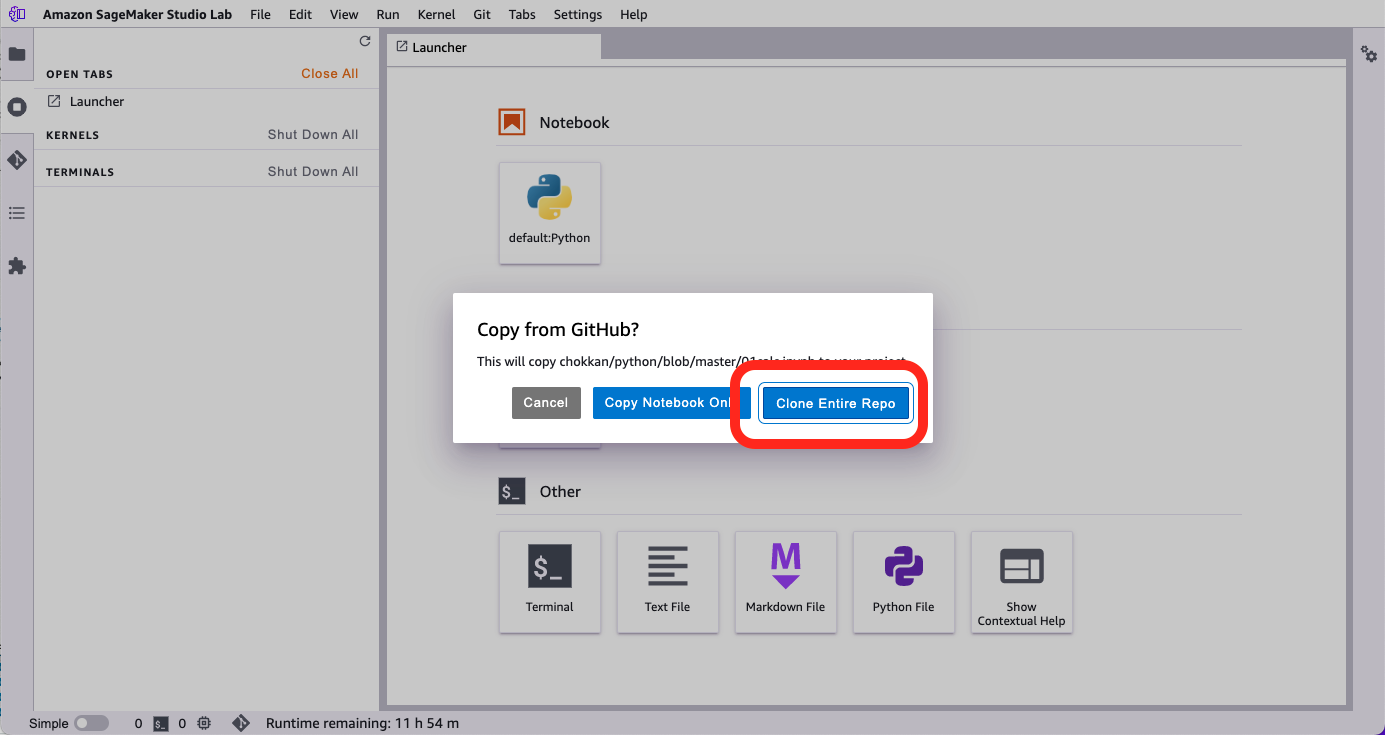Image resolution: width=1385 pixels, height=735 pixels.
Task: Click Runtime remaining status text
Action: coord(363,723)
